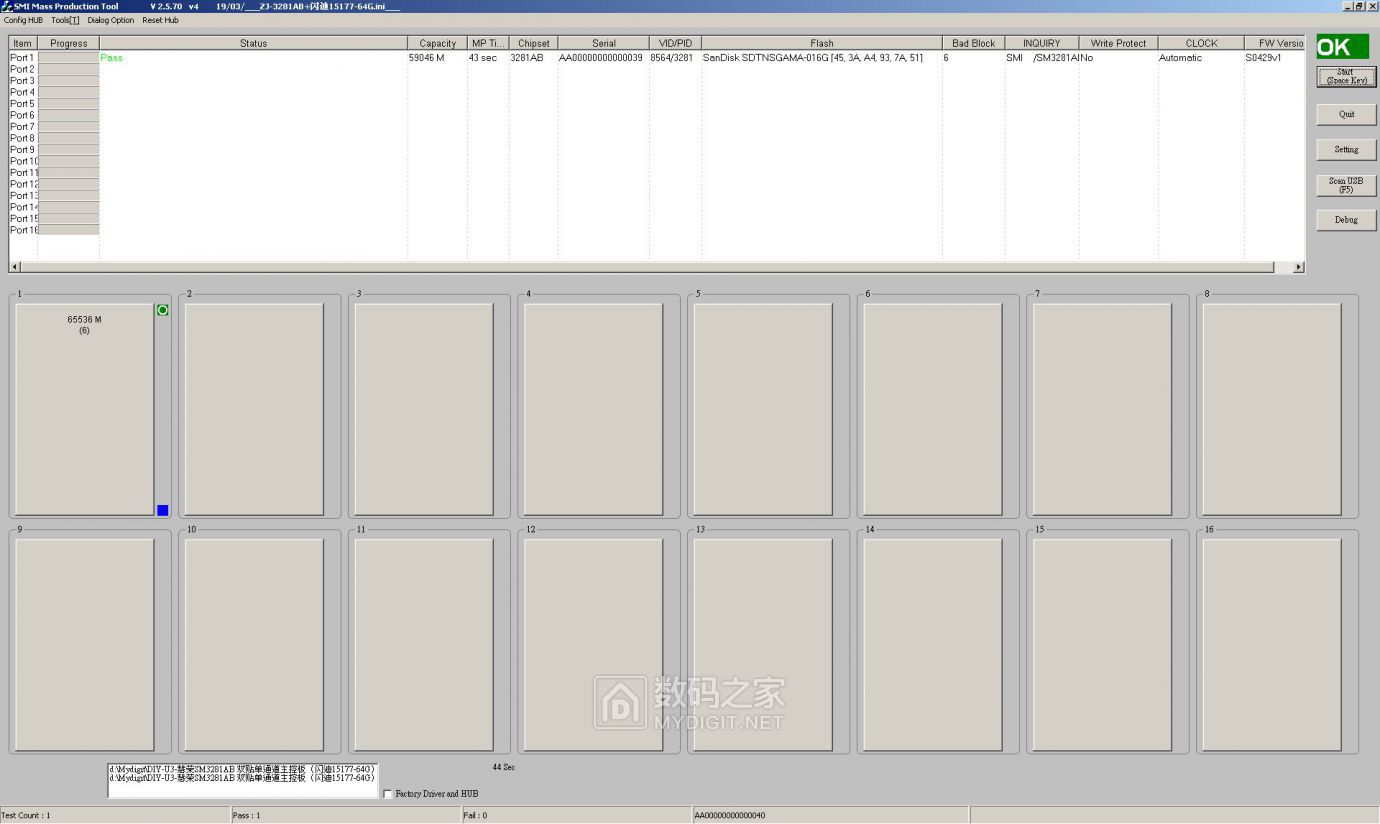The height and width of the screenshot is (824, 1380).
Task: Click the Start (Space Key) button
Action: (x=1346, y=77)
